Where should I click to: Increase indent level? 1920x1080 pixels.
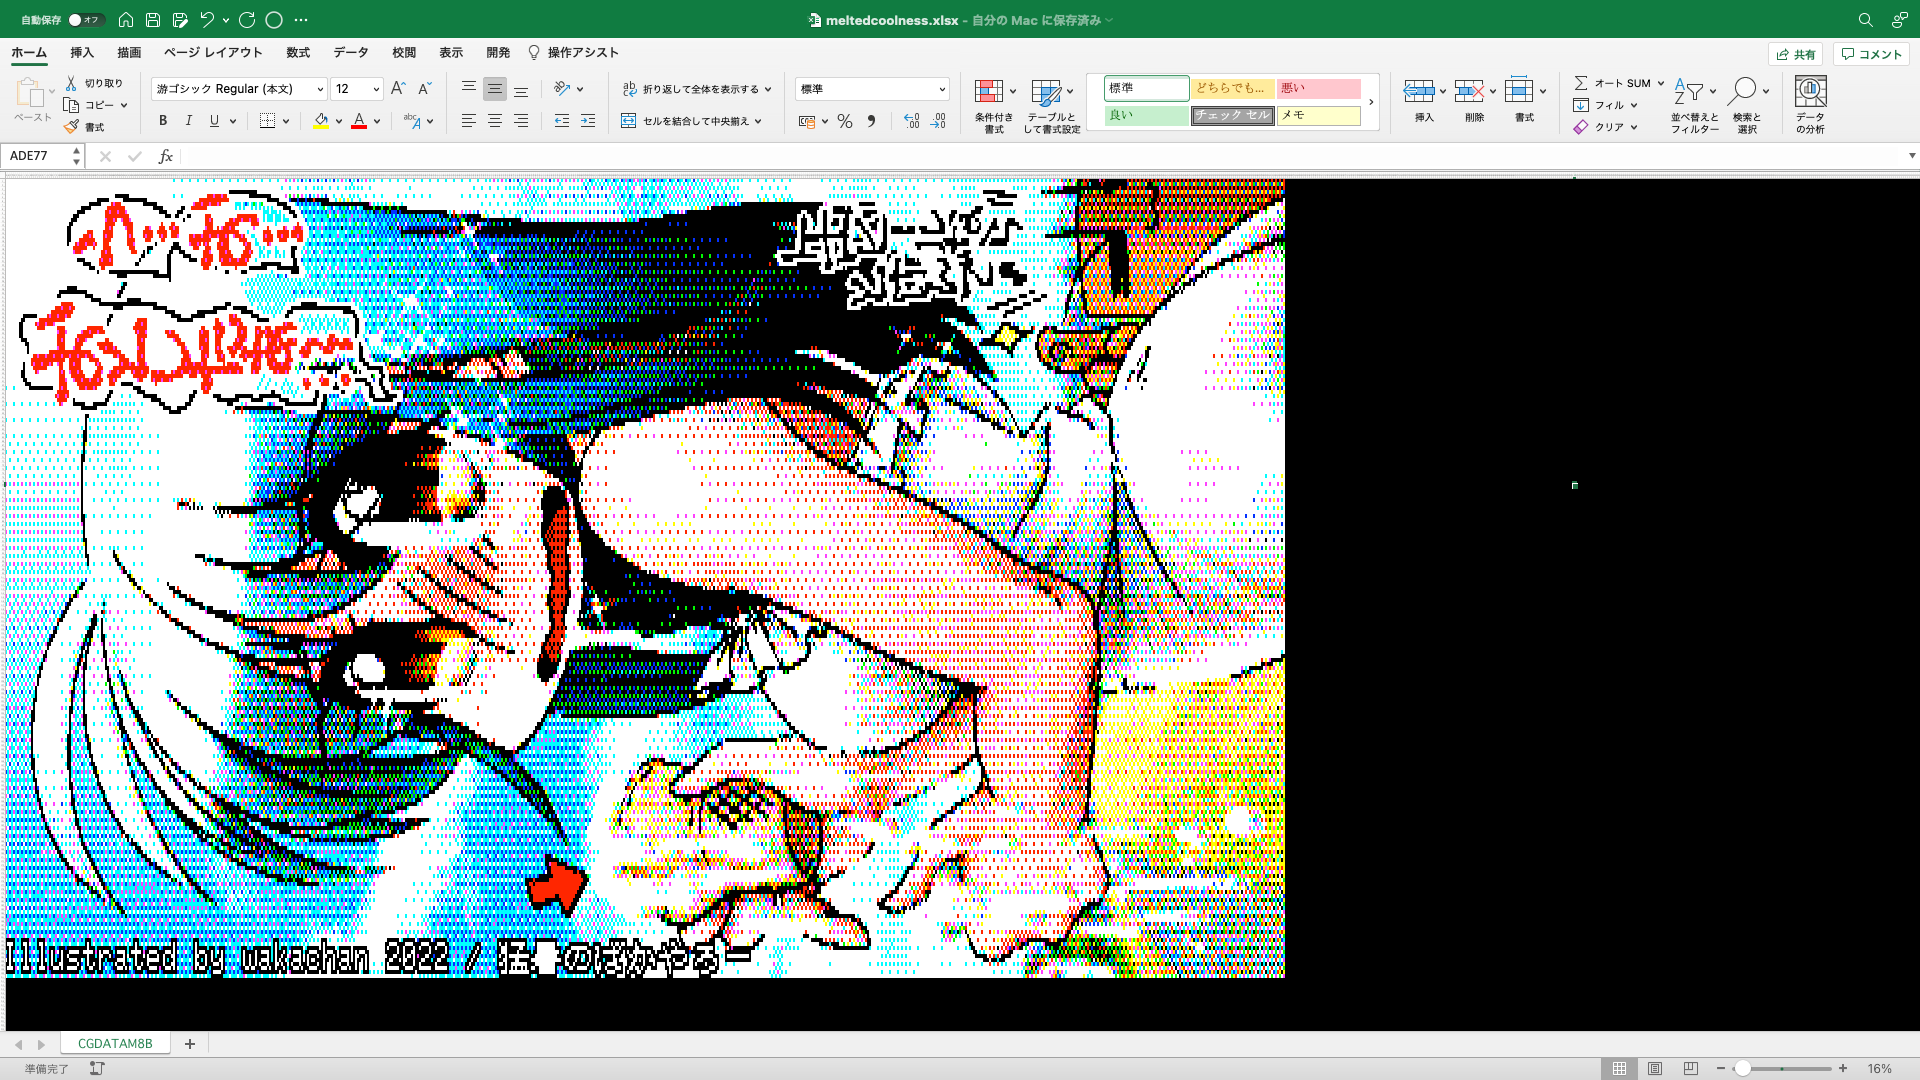pyautogui.click(x=588, y=121)
